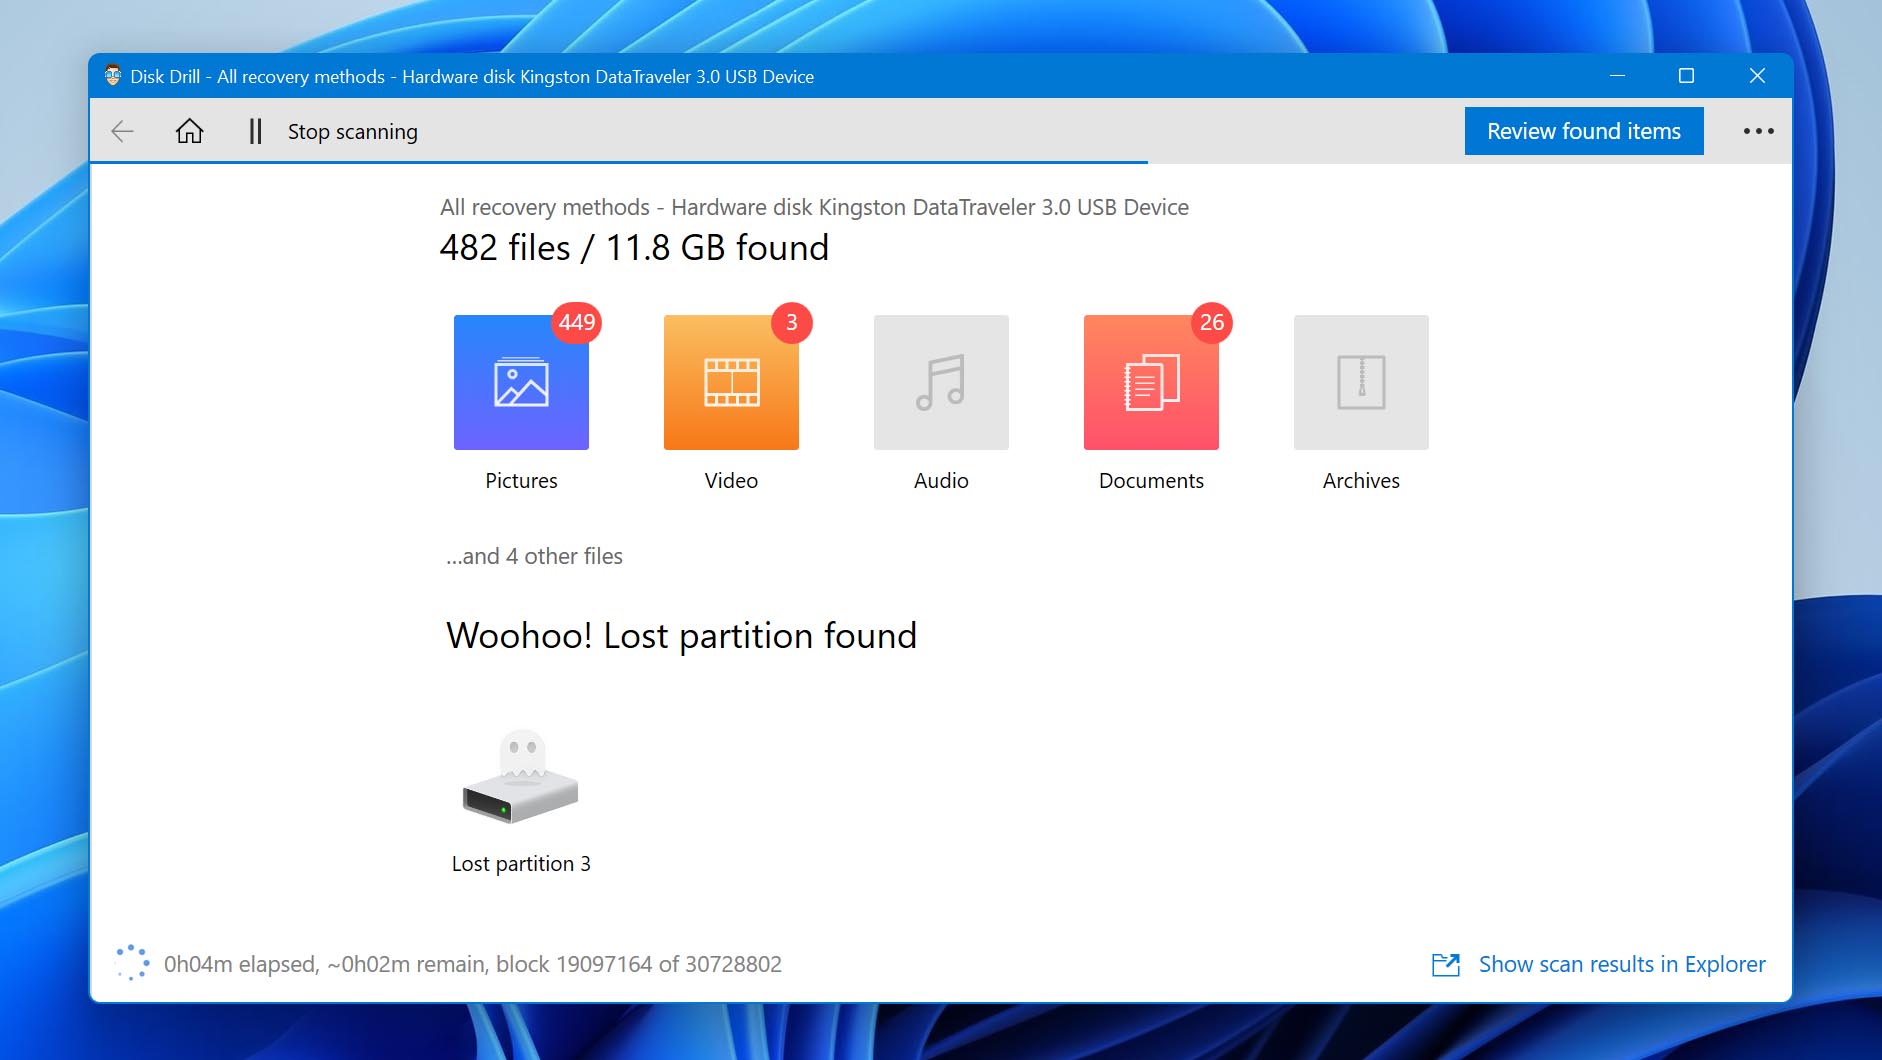Close the Disk Drill window
This screenshot has height=1060, width=1882.
pyautogui.click(x=1757, y=76)
